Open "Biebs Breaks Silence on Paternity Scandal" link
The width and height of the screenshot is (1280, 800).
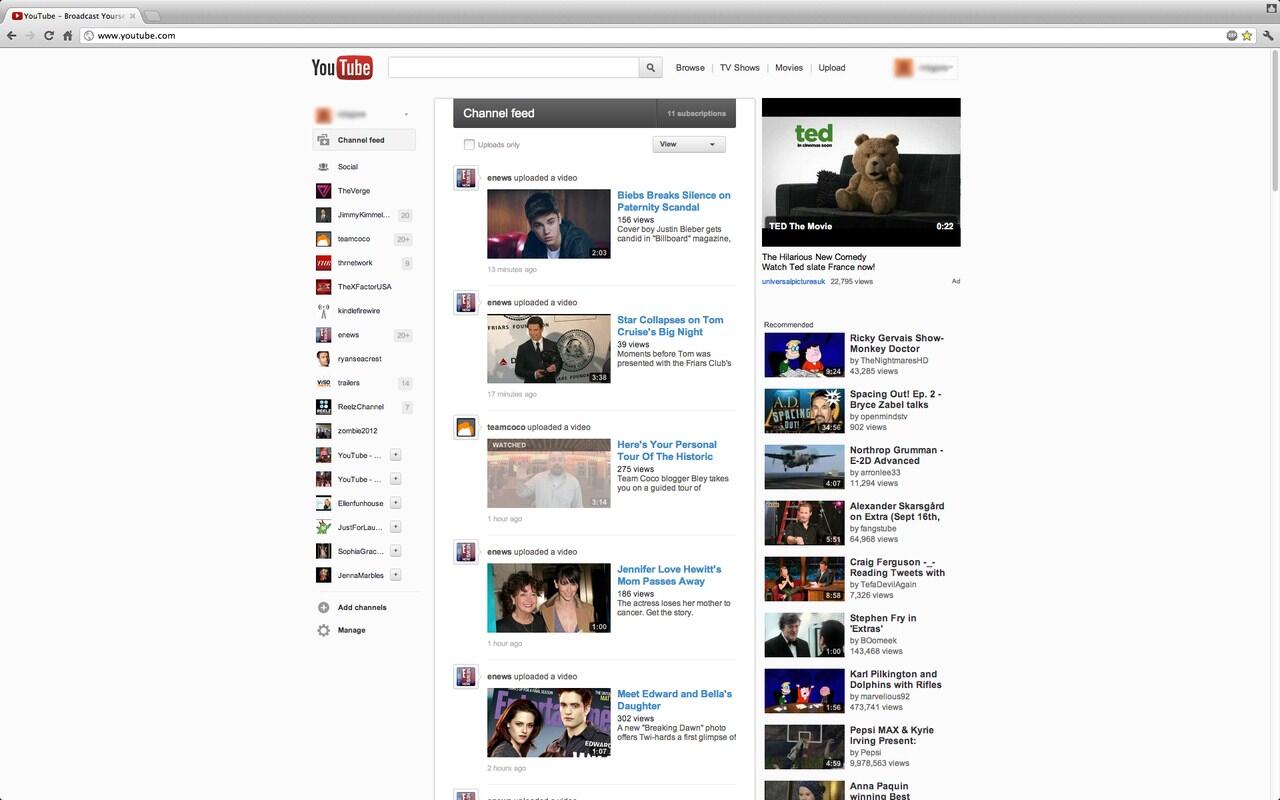pyautogui.click(x=673, y=201)
